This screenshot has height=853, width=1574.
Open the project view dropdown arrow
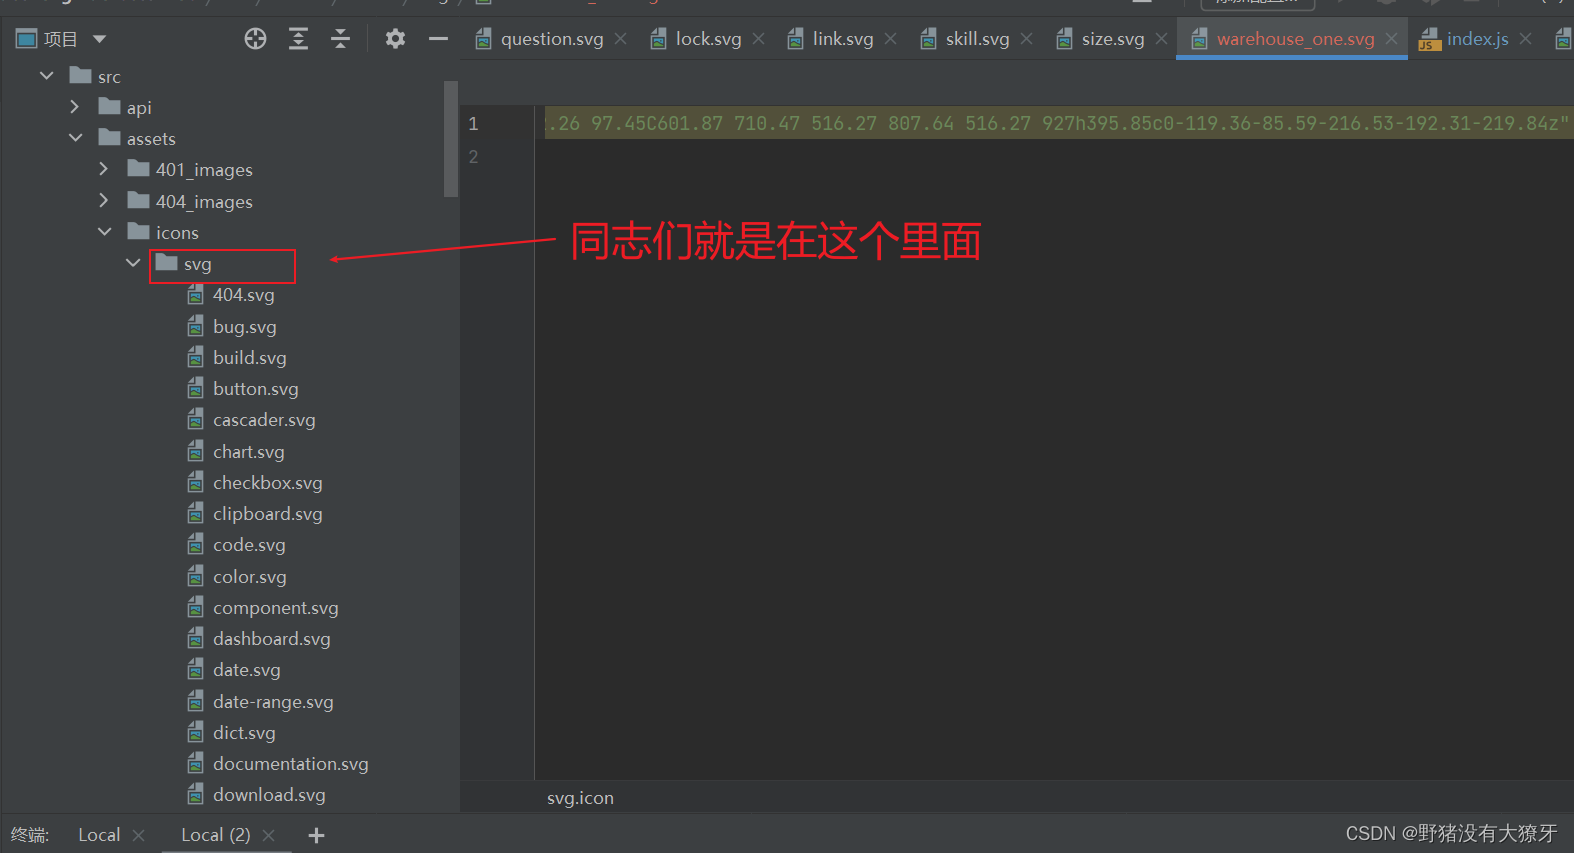coord(99,39)
